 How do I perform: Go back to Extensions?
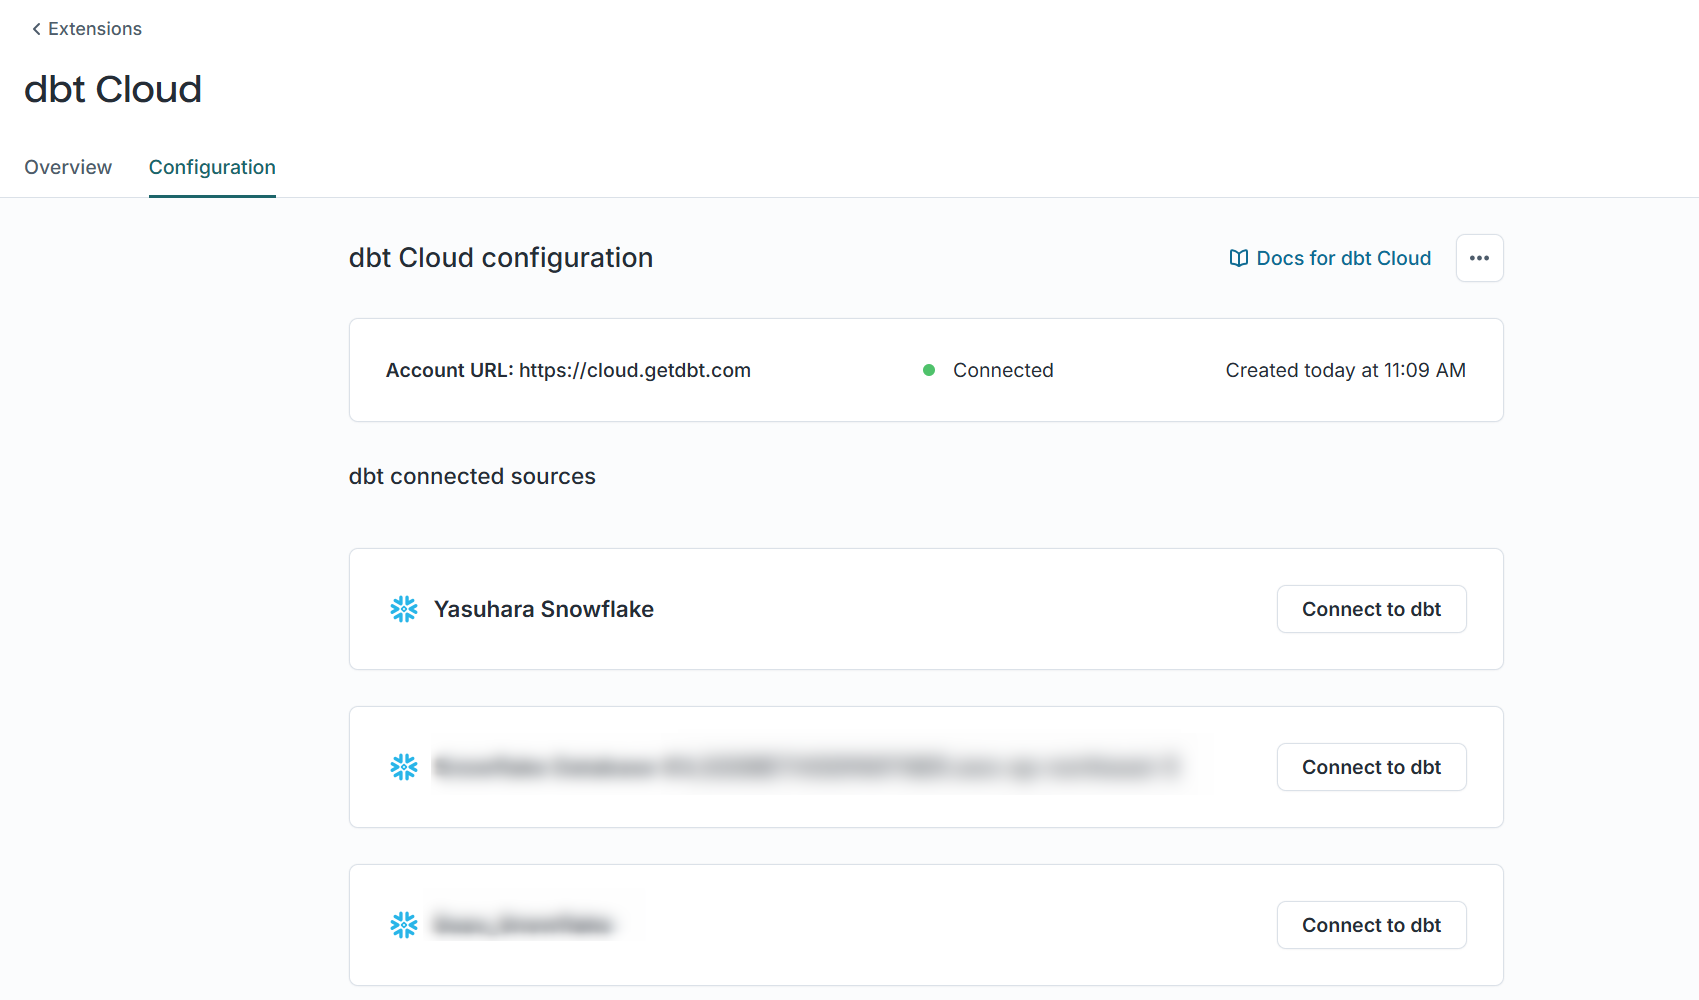(86, 29)
